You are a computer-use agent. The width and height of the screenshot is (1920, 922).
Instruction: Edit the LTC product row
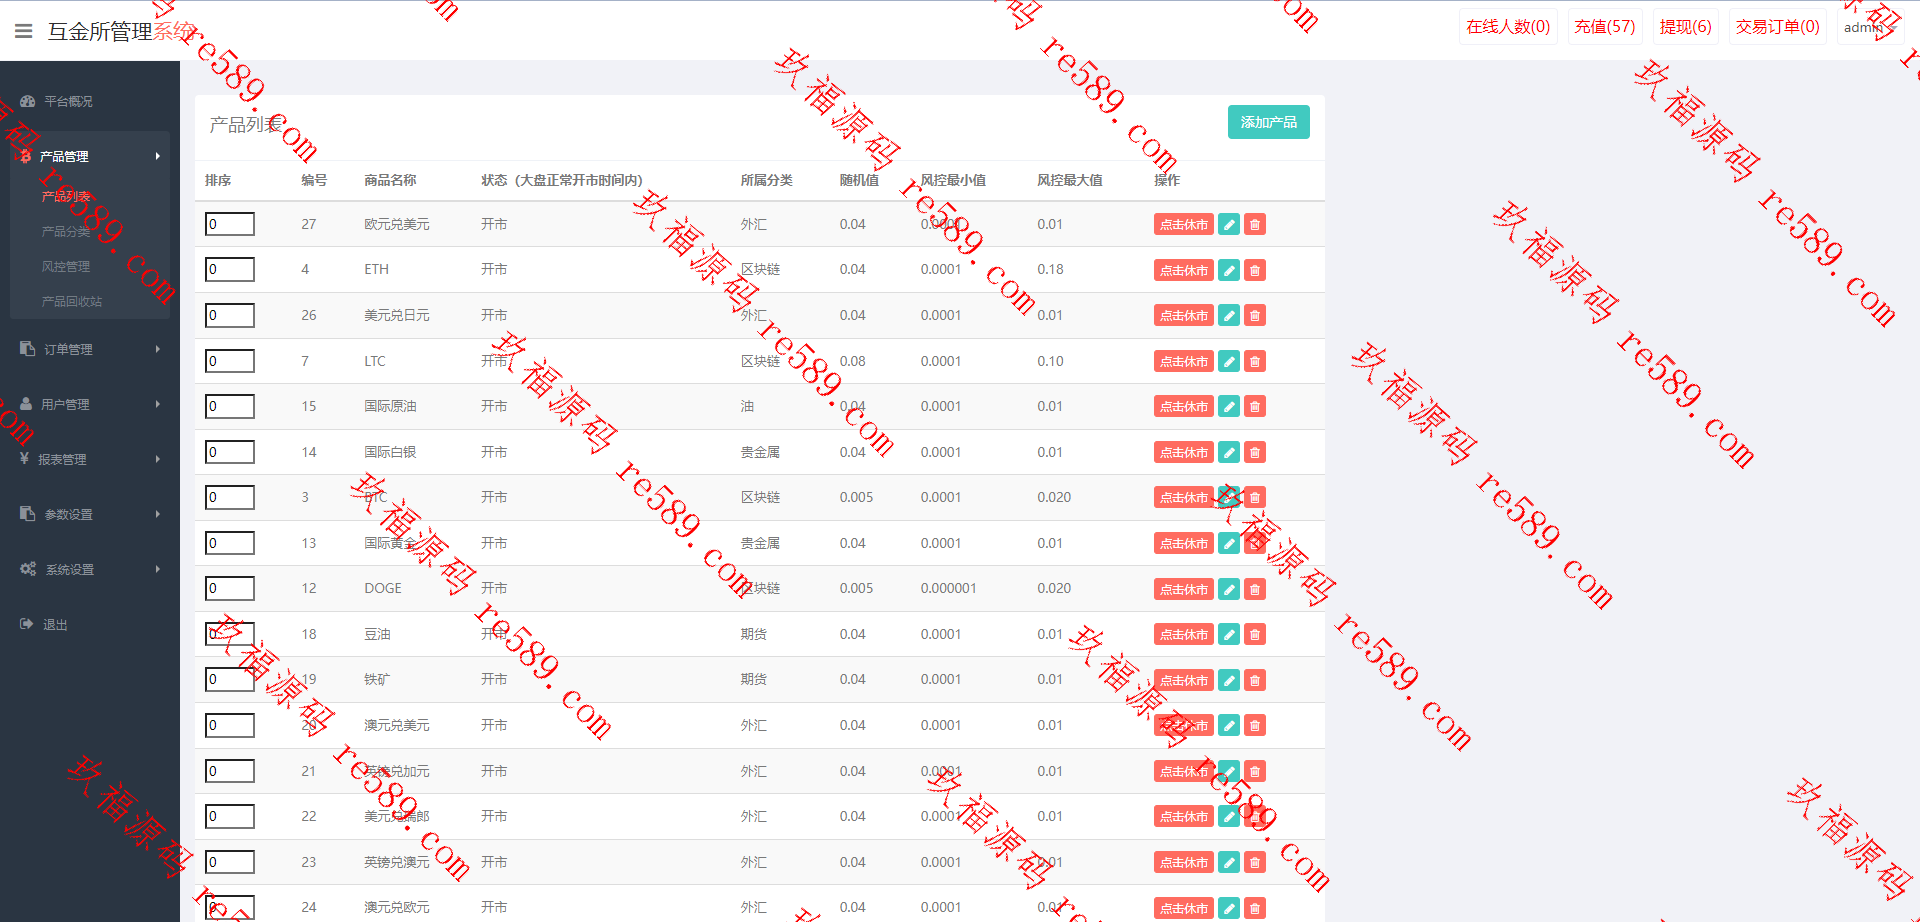(x=1229, y=361)
